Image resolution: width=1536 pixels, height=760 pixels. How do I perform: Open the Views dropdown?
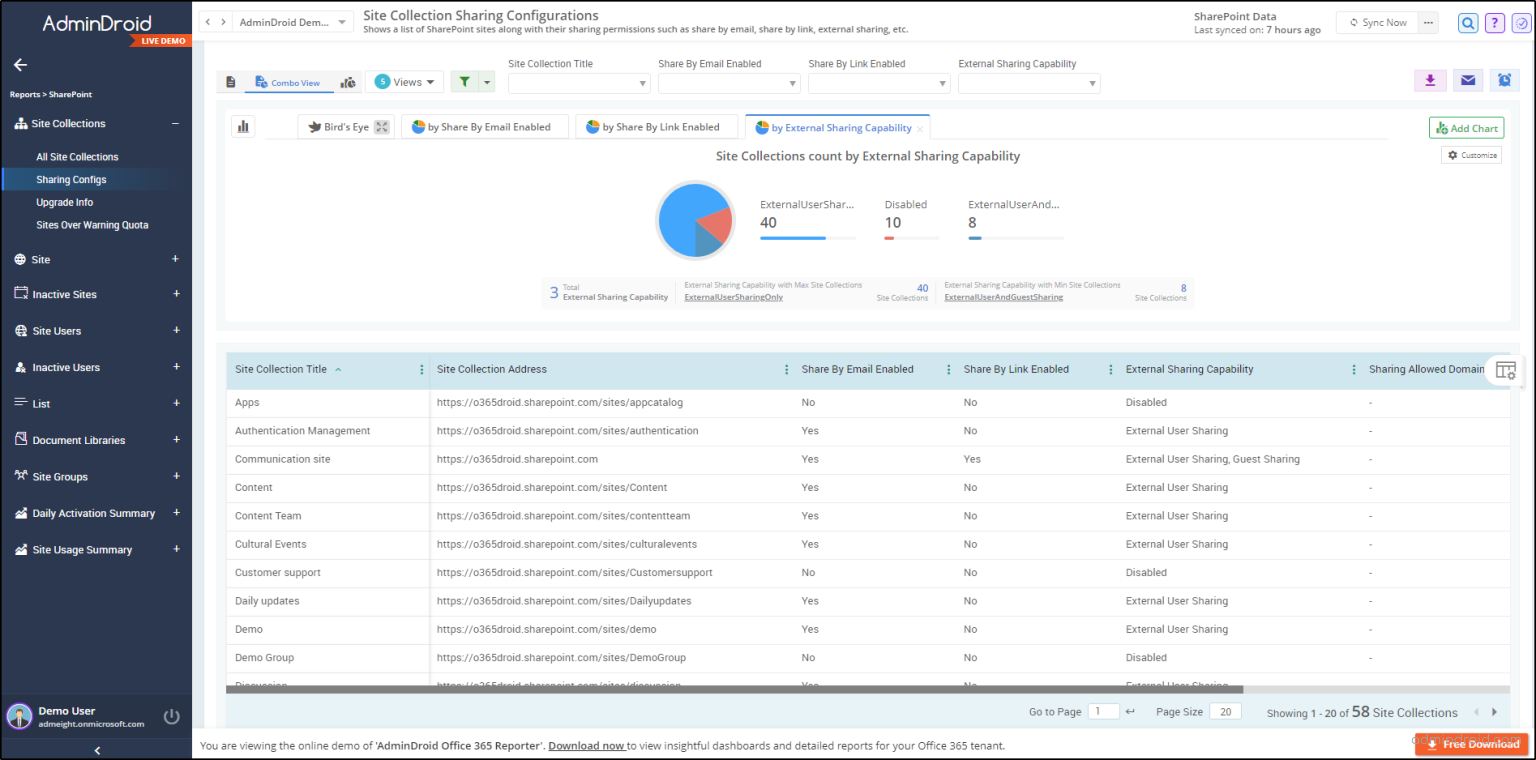[405, 82]
